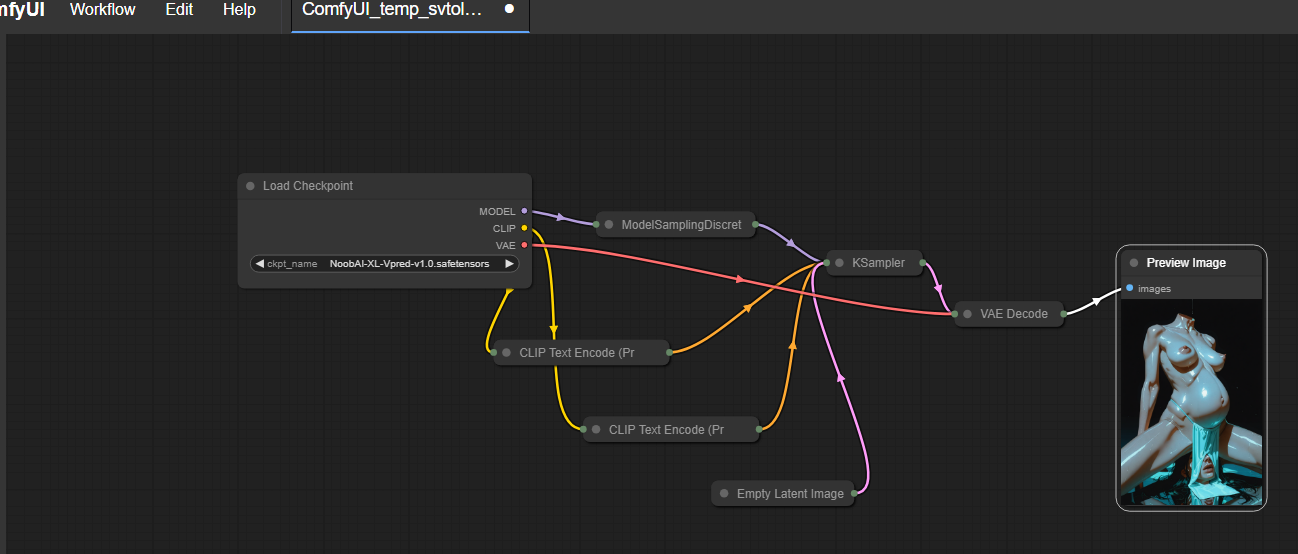Click the VAE output label
The image size is (1298, 554).
(x=506, y=245)
